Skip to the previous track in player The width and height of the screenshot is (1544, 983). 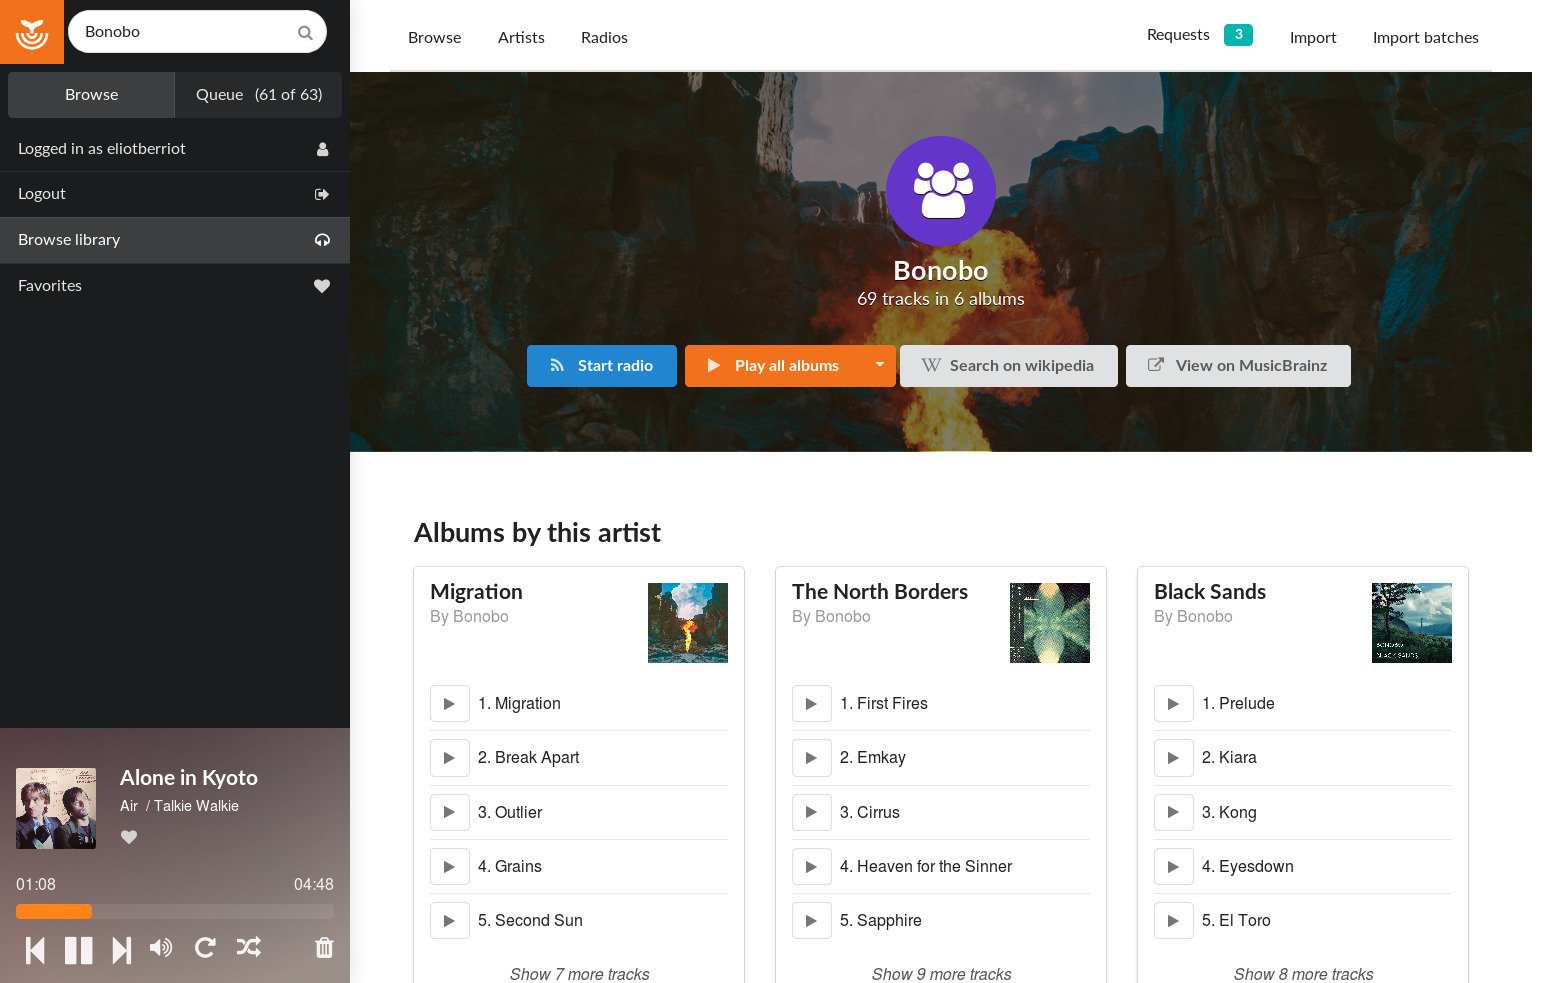coord(35,949)
